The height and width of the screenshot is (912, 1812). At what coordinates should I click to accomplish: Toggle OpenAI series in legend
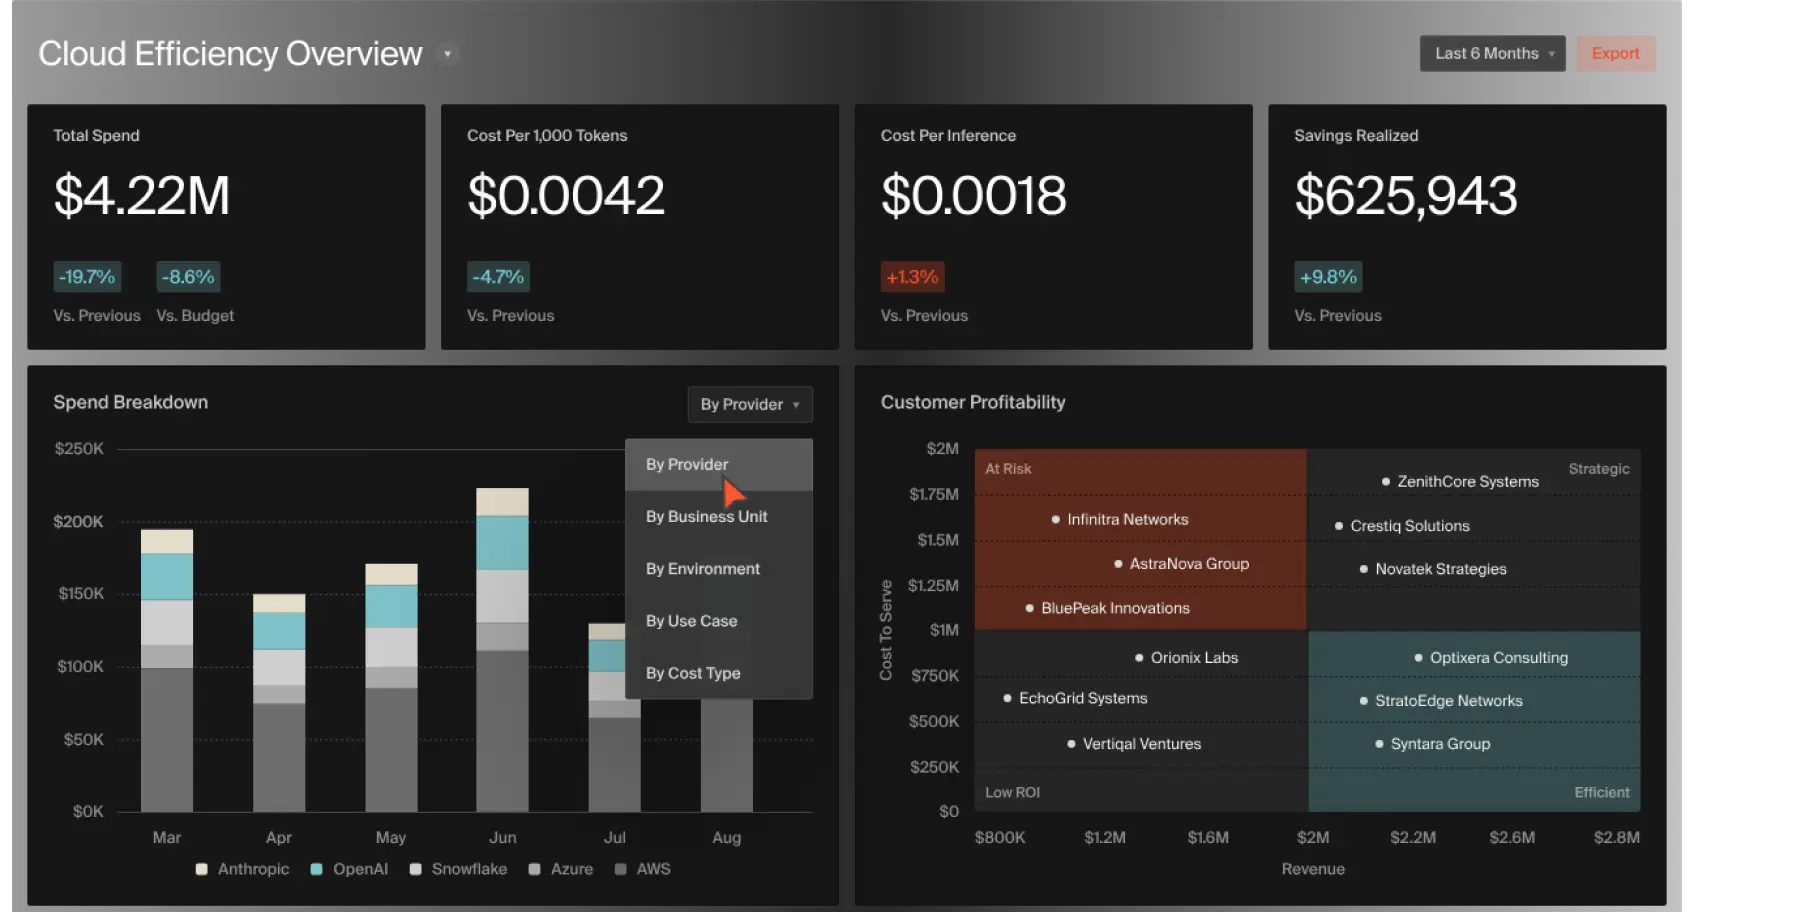317,869
